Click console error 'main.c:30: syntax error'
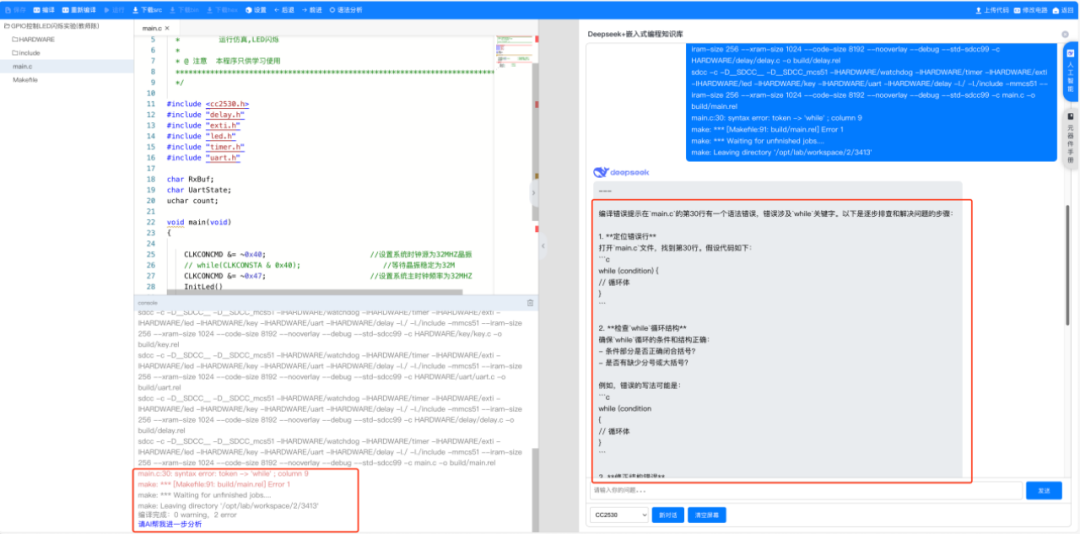The image size is (1080, 534). 223,474
